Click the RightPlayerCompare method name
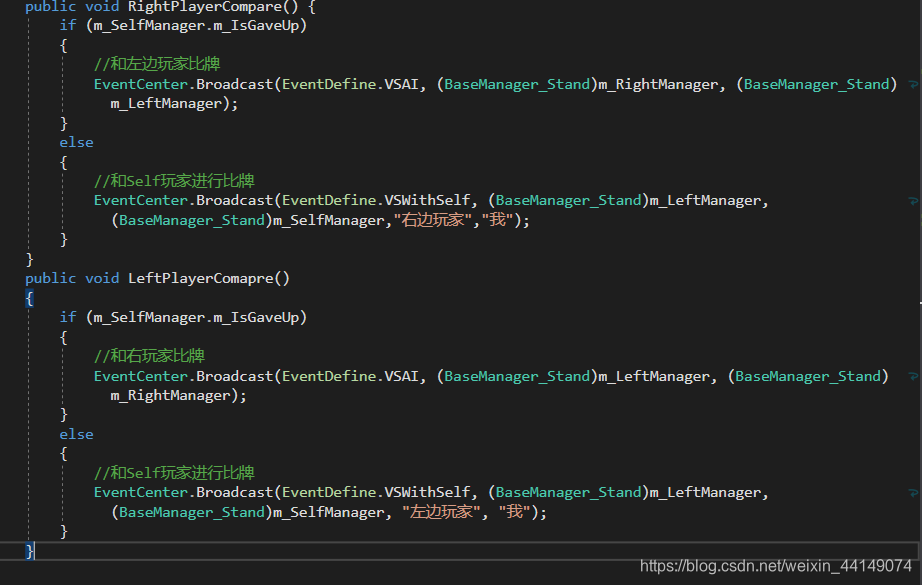The height and width of the screenshot is (585, 922). click(205, 7)
